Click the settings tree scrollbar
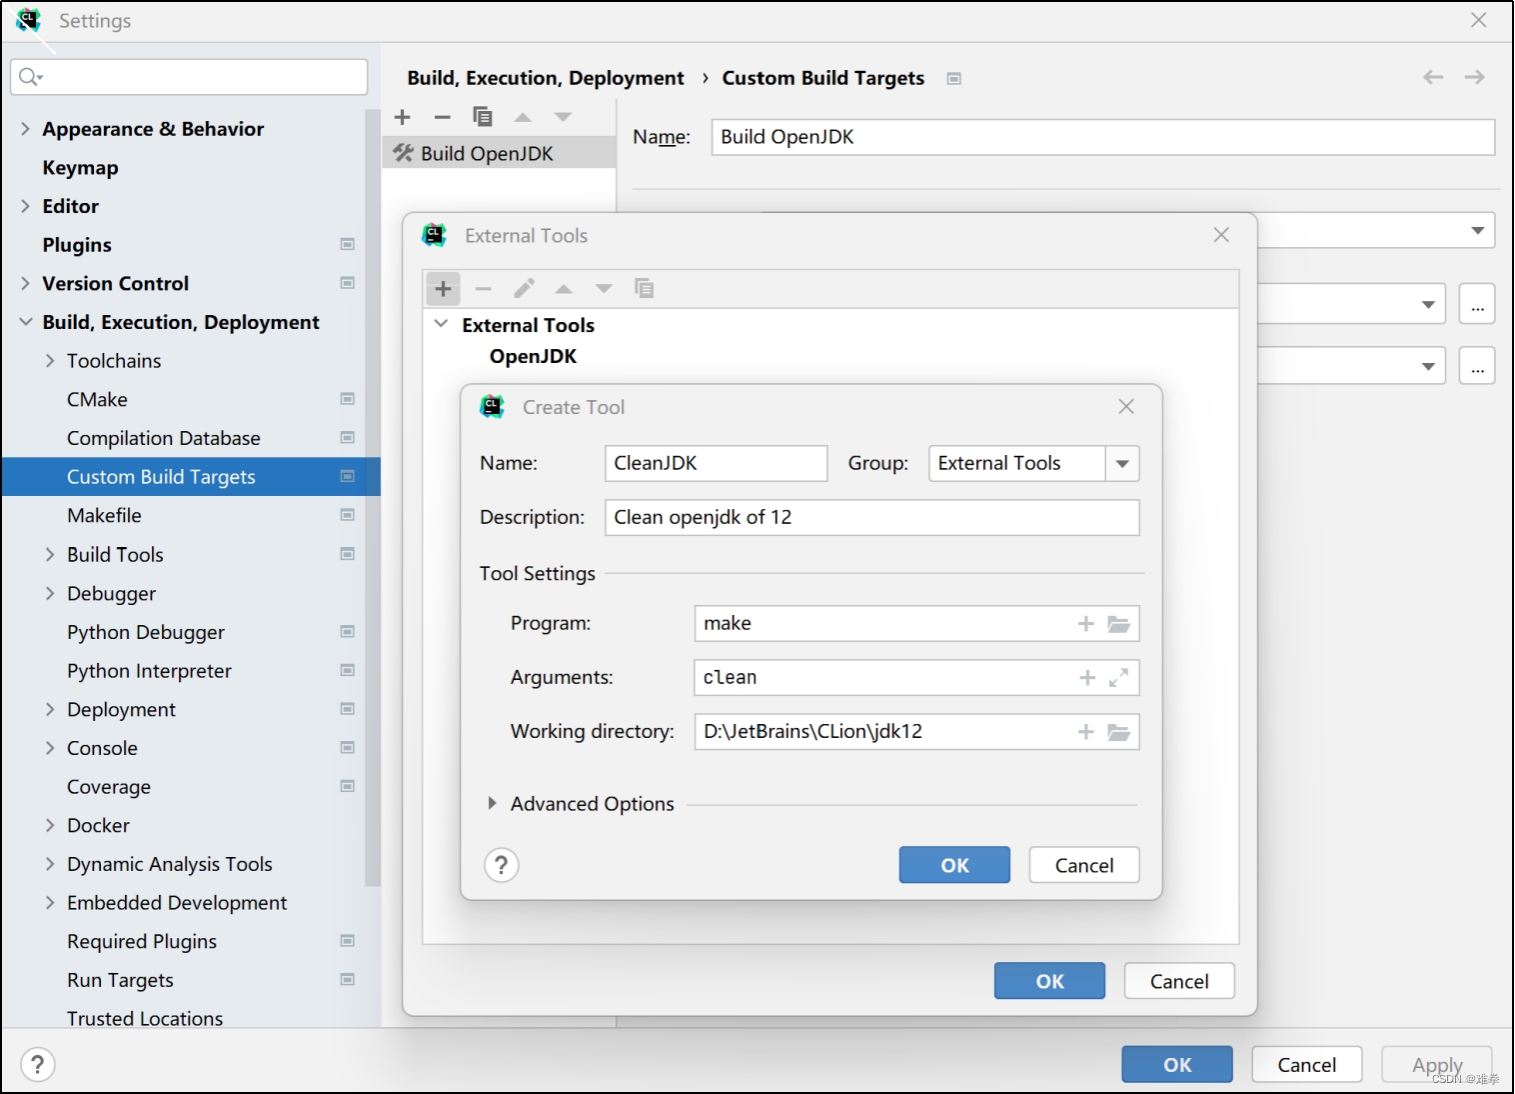Screen dimensions: 1515x1094 (x=373, y=498)
